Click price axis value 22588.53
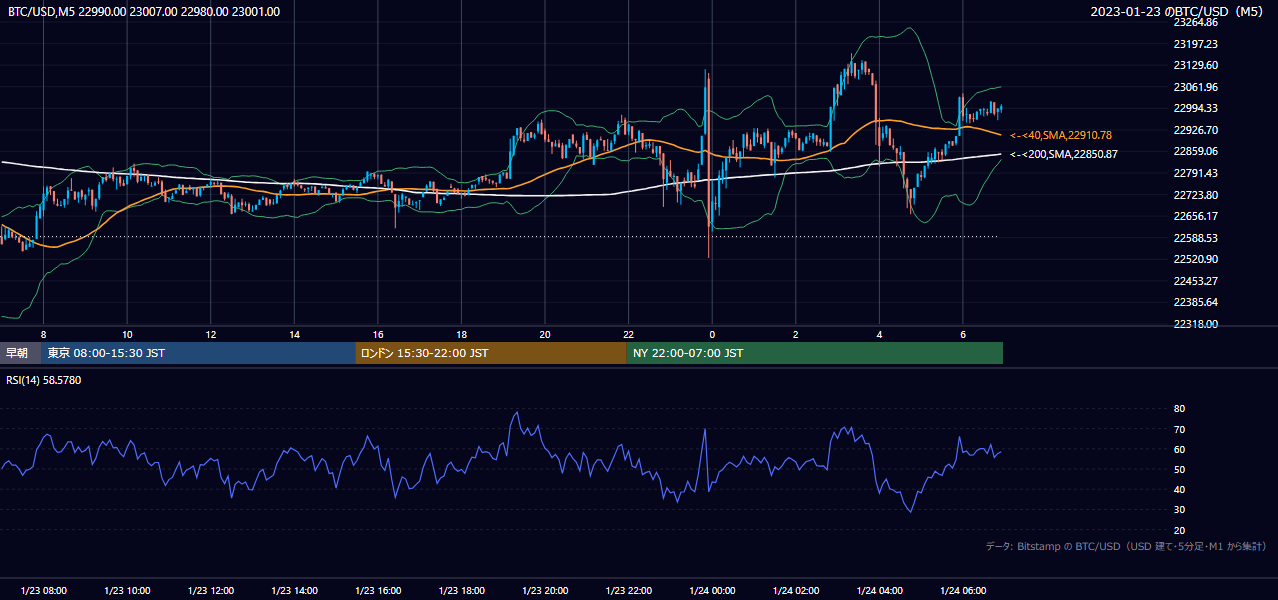 [x=1195, y=238]
